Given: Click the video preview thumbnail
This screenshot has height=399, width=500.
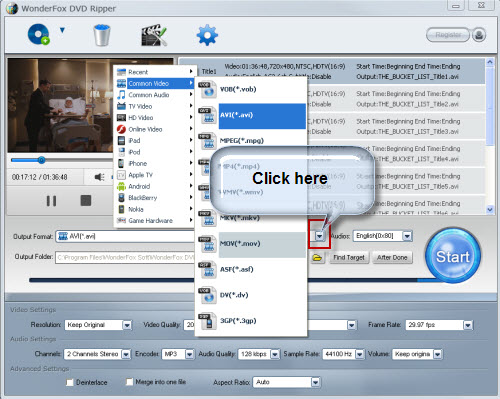Looking at the screenshot, I should click(61, 105).
